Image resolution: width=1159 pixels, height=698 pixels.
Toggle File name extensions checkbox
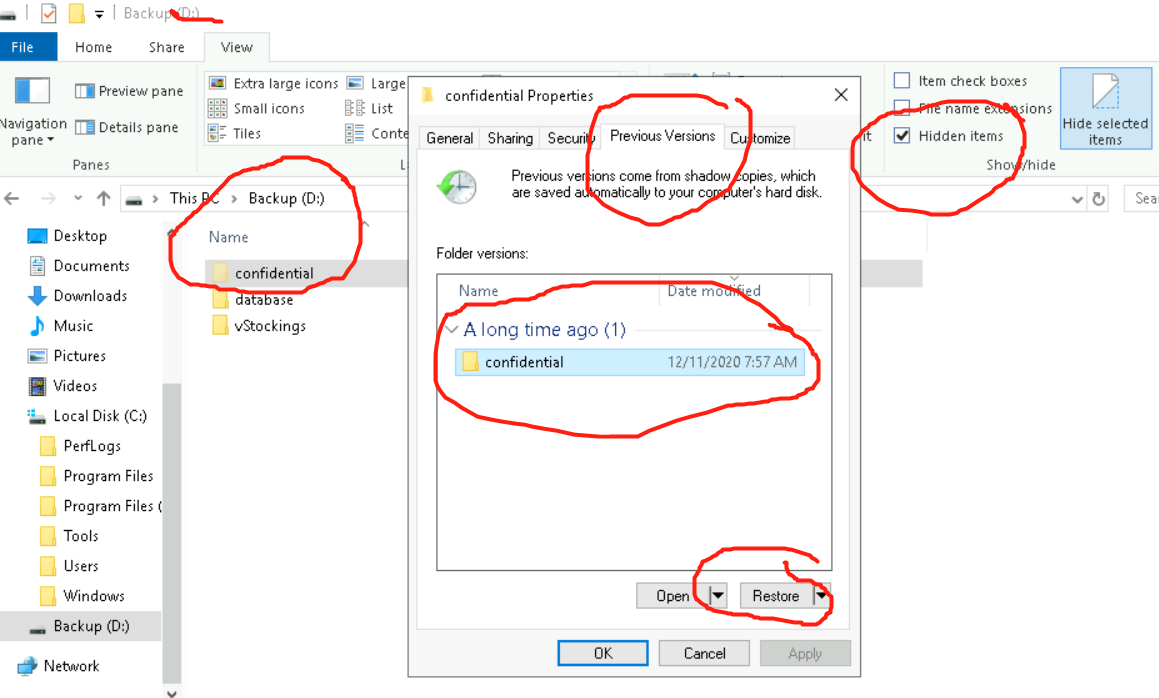pos(902,108)
